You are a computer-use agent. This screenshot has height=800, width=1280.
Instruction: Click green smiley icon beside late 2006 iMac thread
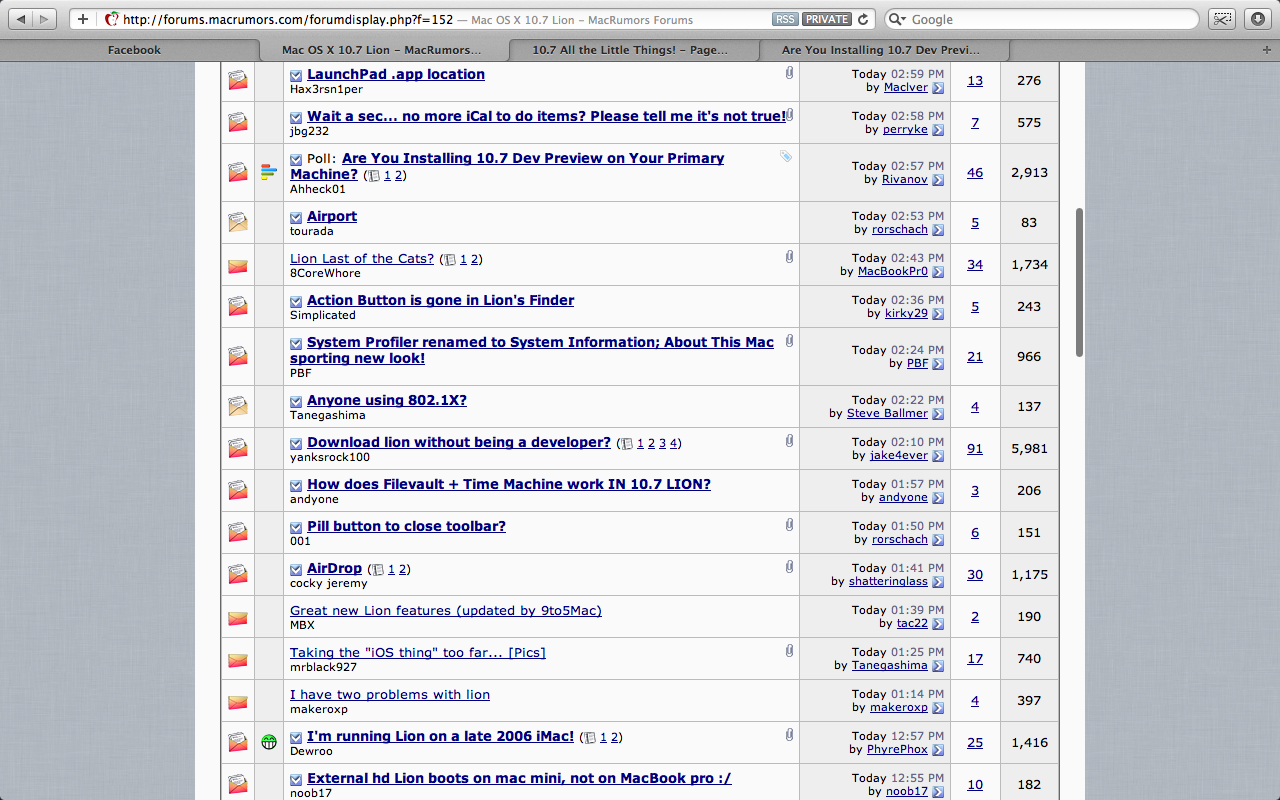[268, 742]
